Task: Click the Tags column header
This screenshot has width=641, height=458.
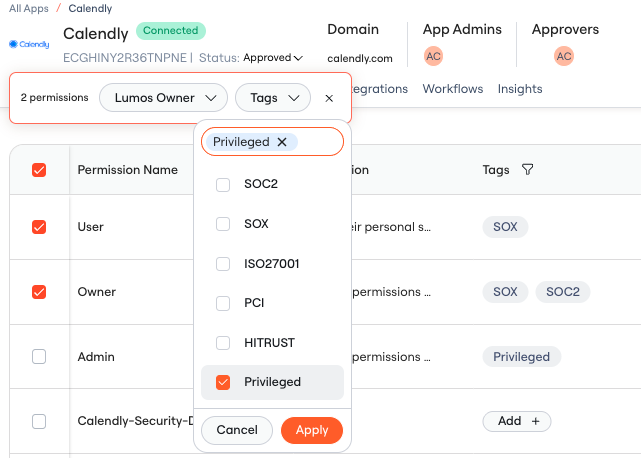Action: [496, 170]
